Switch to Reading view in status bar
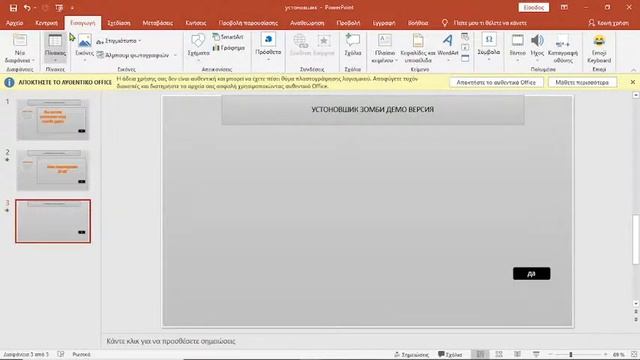This screenshot has width=640, height=360. [518, 354]
